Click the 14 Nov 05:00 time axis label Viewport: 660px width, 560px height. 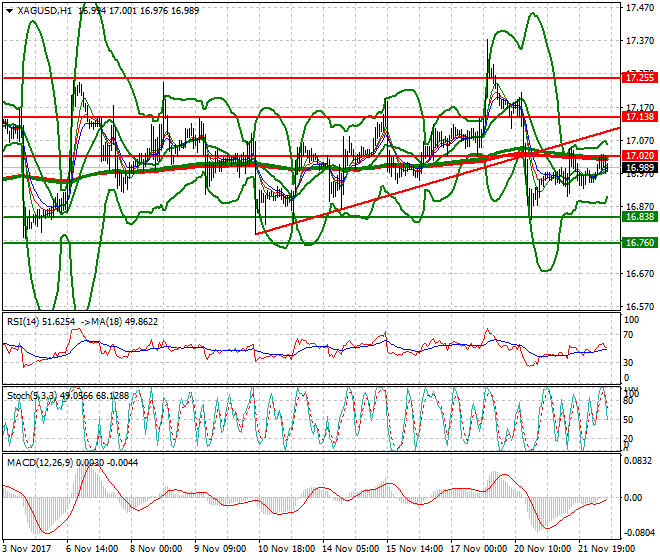tap(351, 549)
